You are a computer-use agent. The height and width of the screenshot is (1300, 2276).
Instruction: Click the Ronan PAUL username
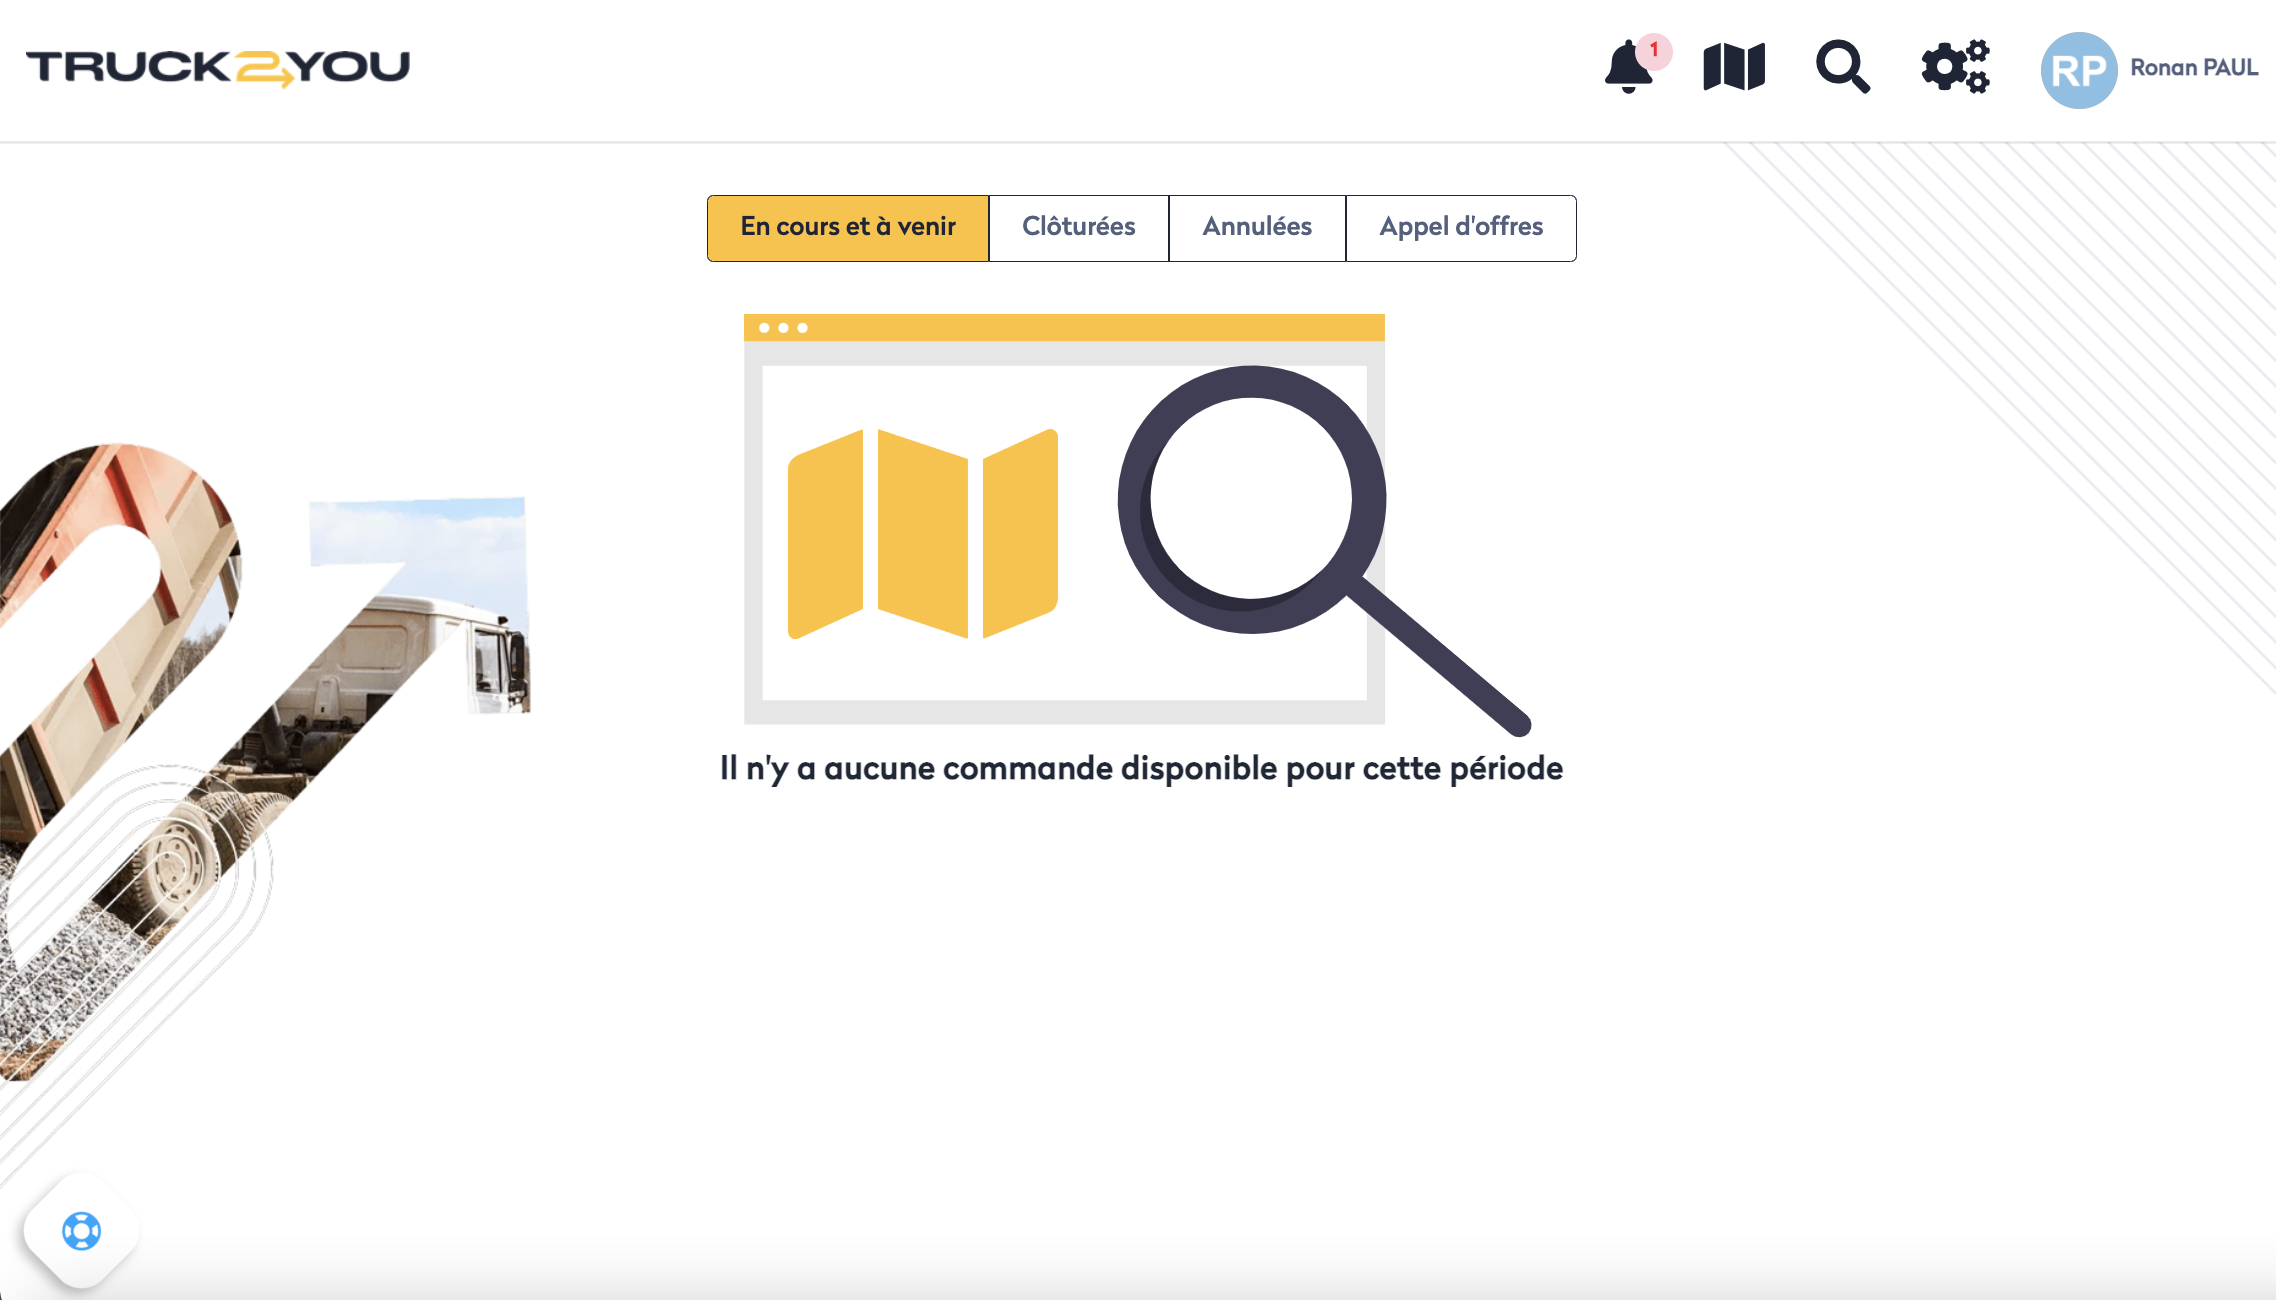[x=2194, y=68]
